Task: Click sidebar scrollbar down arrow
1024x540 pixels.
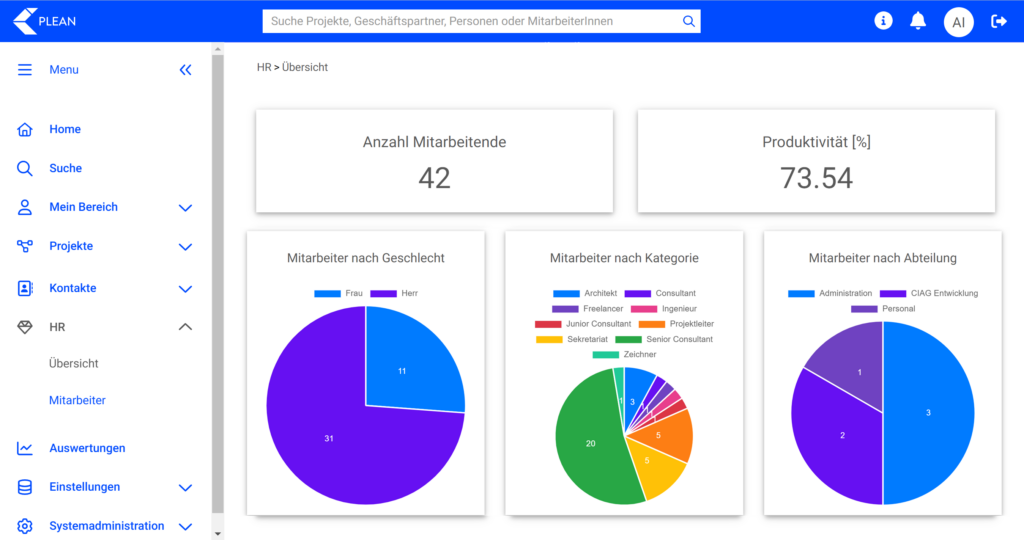Action: tap(217, 534)
